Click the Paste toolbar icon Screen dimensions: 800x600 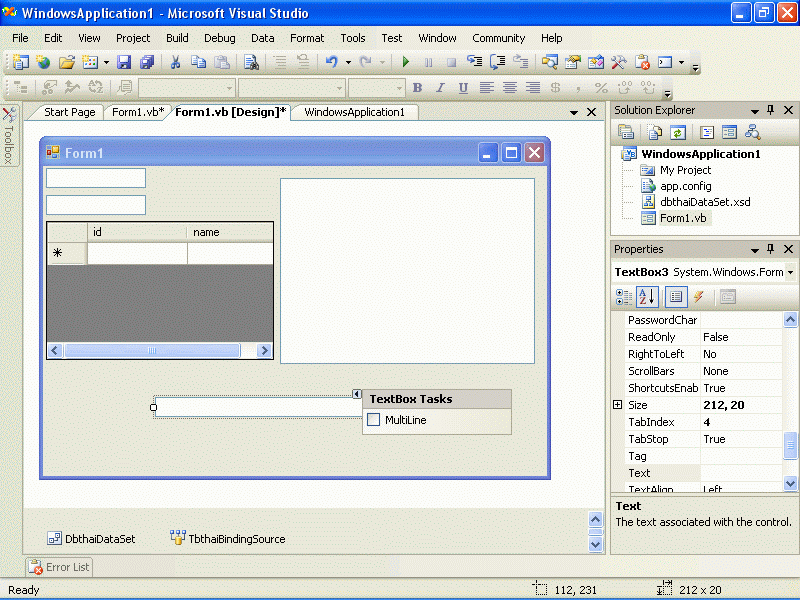click(x=221, y=62)
